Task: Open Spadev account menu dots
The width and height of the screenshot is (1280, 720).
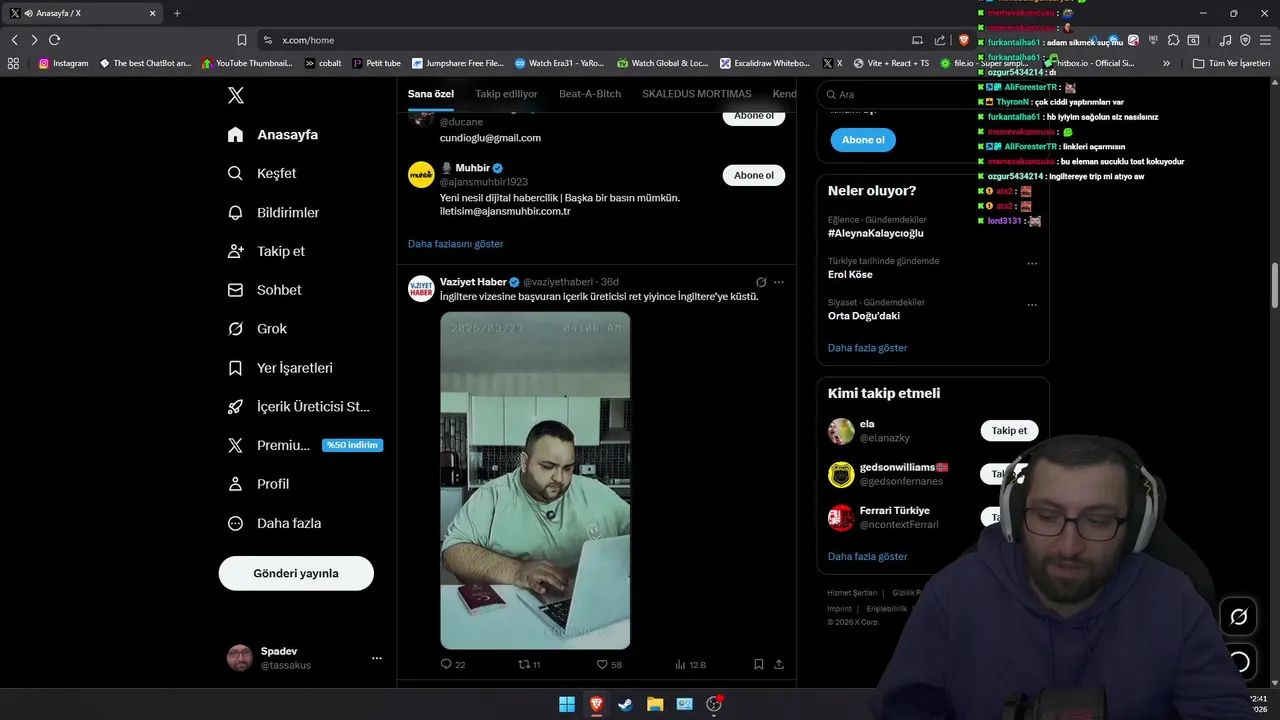Action: (x=377, y=658)
